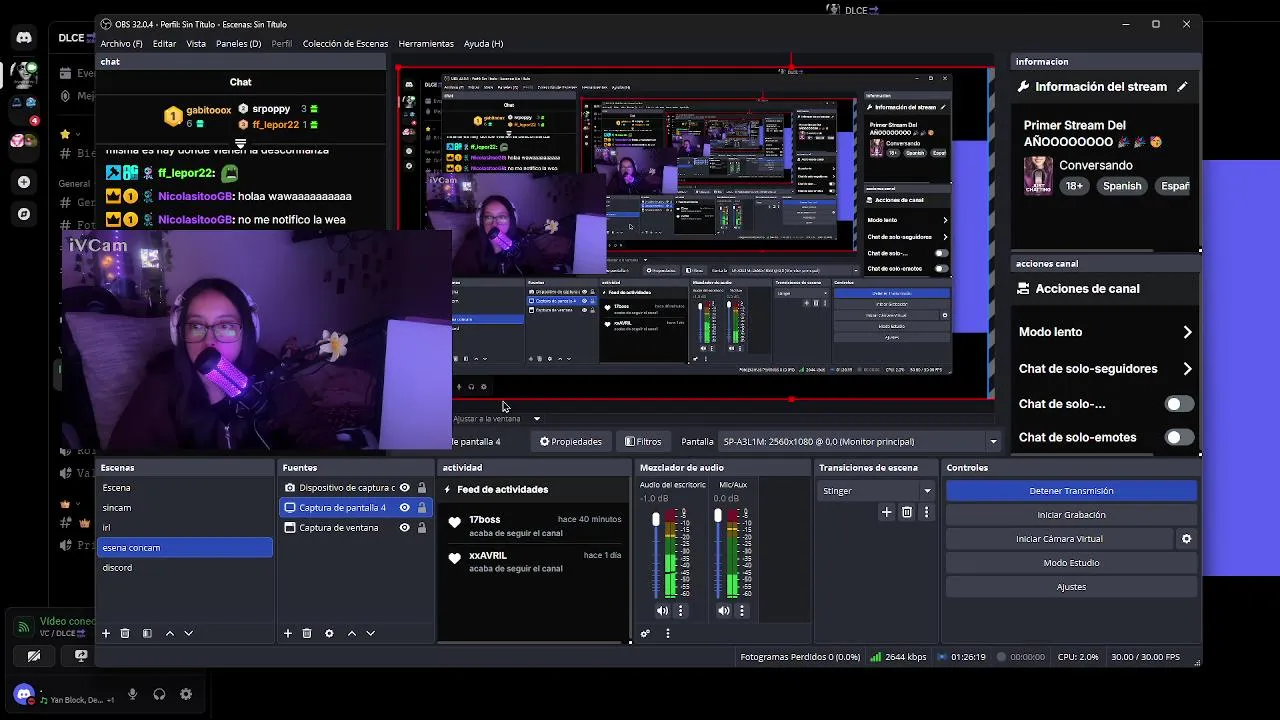Delete the Stinger transition with the trash icon
Screen dimensions: 1280x720
pyautogui.click(x=907, y=512)
